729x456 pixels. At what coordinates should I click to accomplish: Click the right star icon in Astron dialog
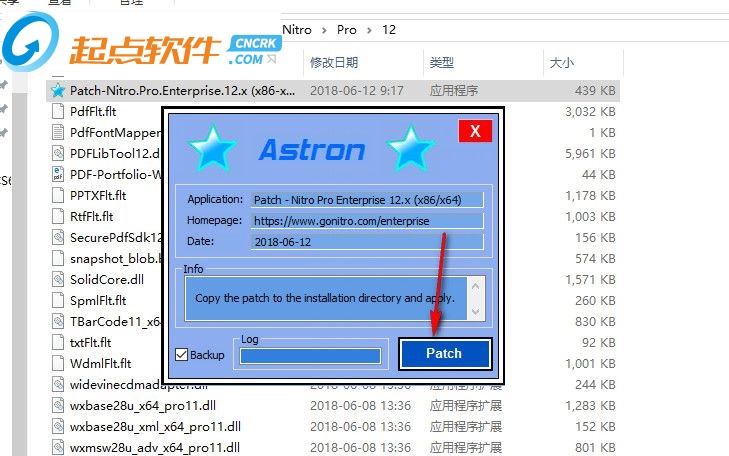(411, 148)
